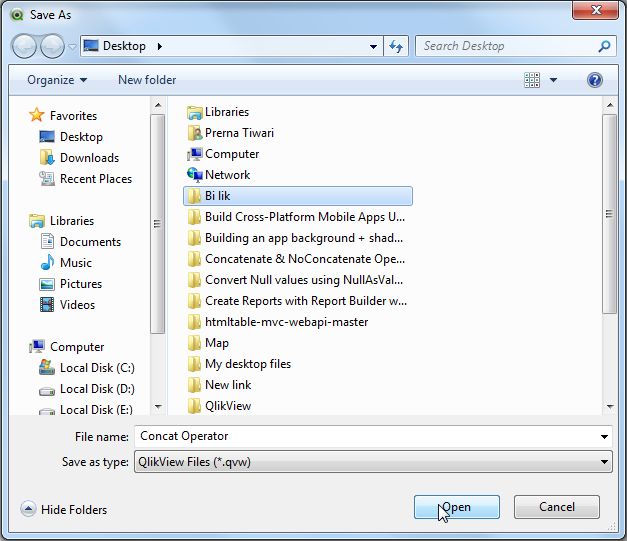Expand the view options dropdown arrow
The width and height of the screenshot is (627, 541).
point(553,80)
